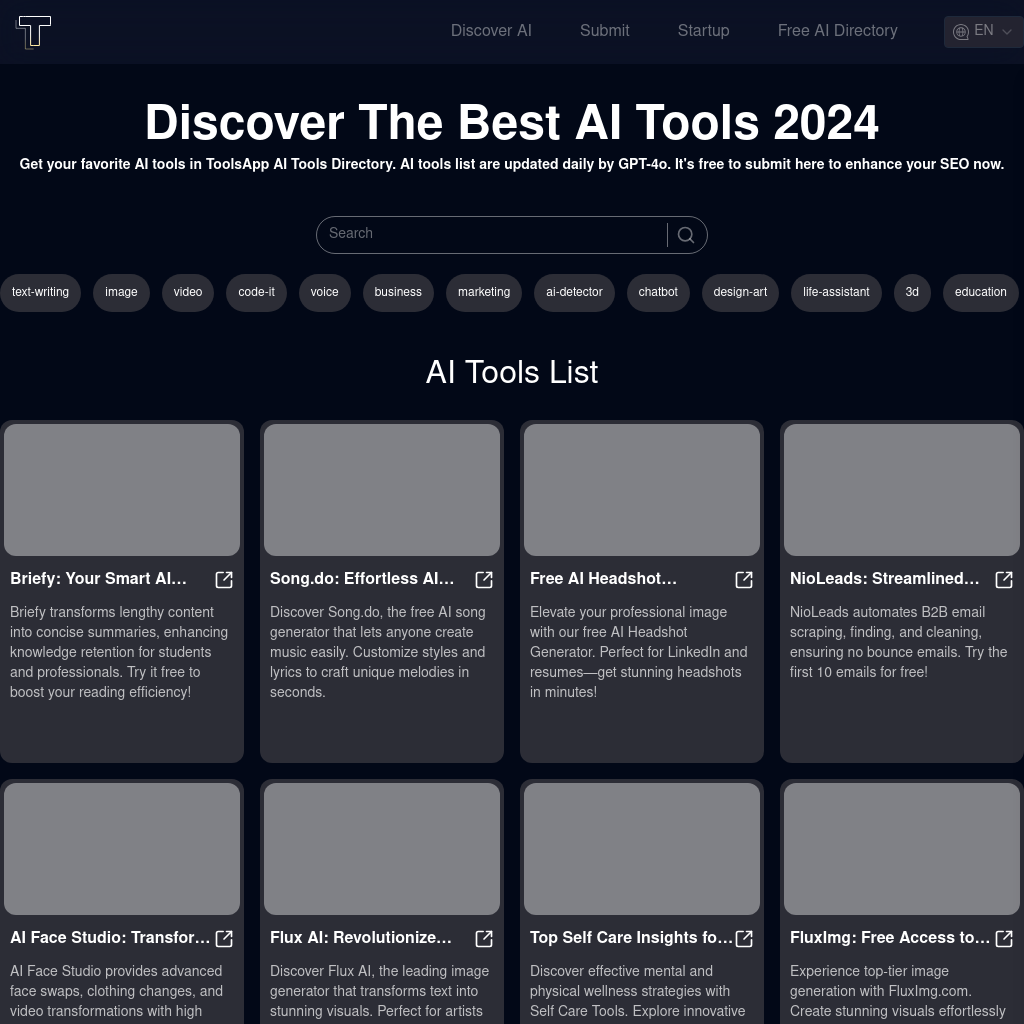
Task: Open the NioLeads external link icon
Action: (x=1004, y=580)
